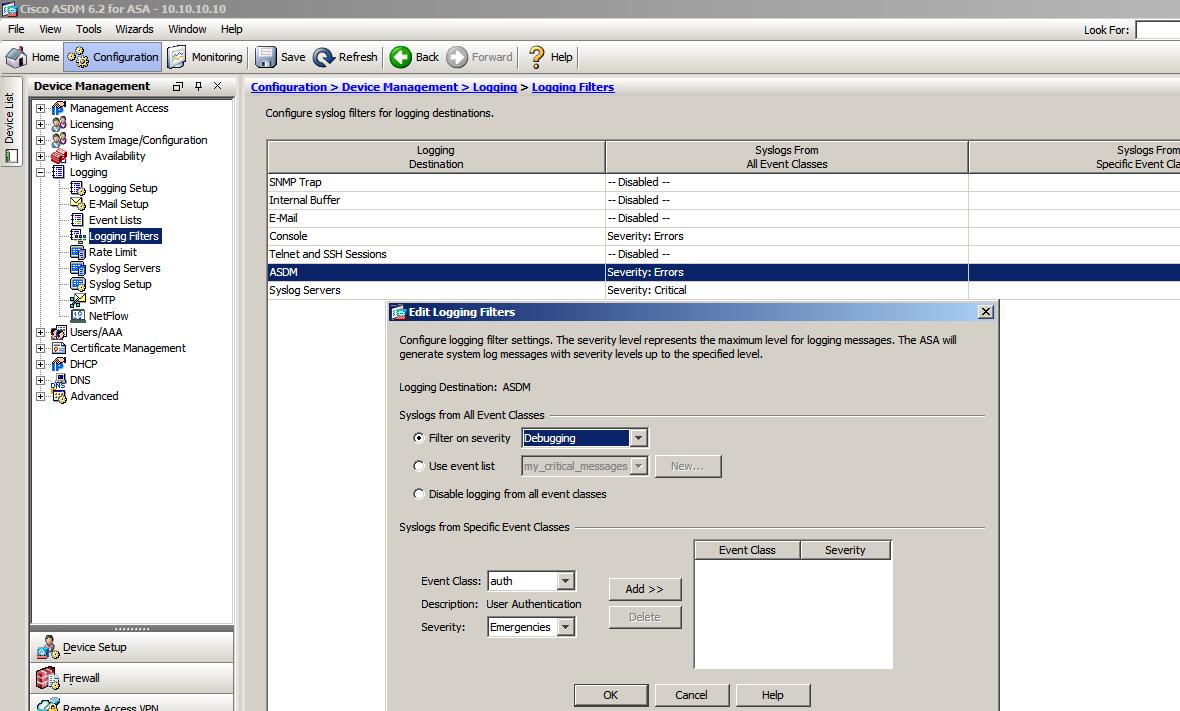Click the dialog Help button
Screen dimensions: 1180x711
point(772,695)
